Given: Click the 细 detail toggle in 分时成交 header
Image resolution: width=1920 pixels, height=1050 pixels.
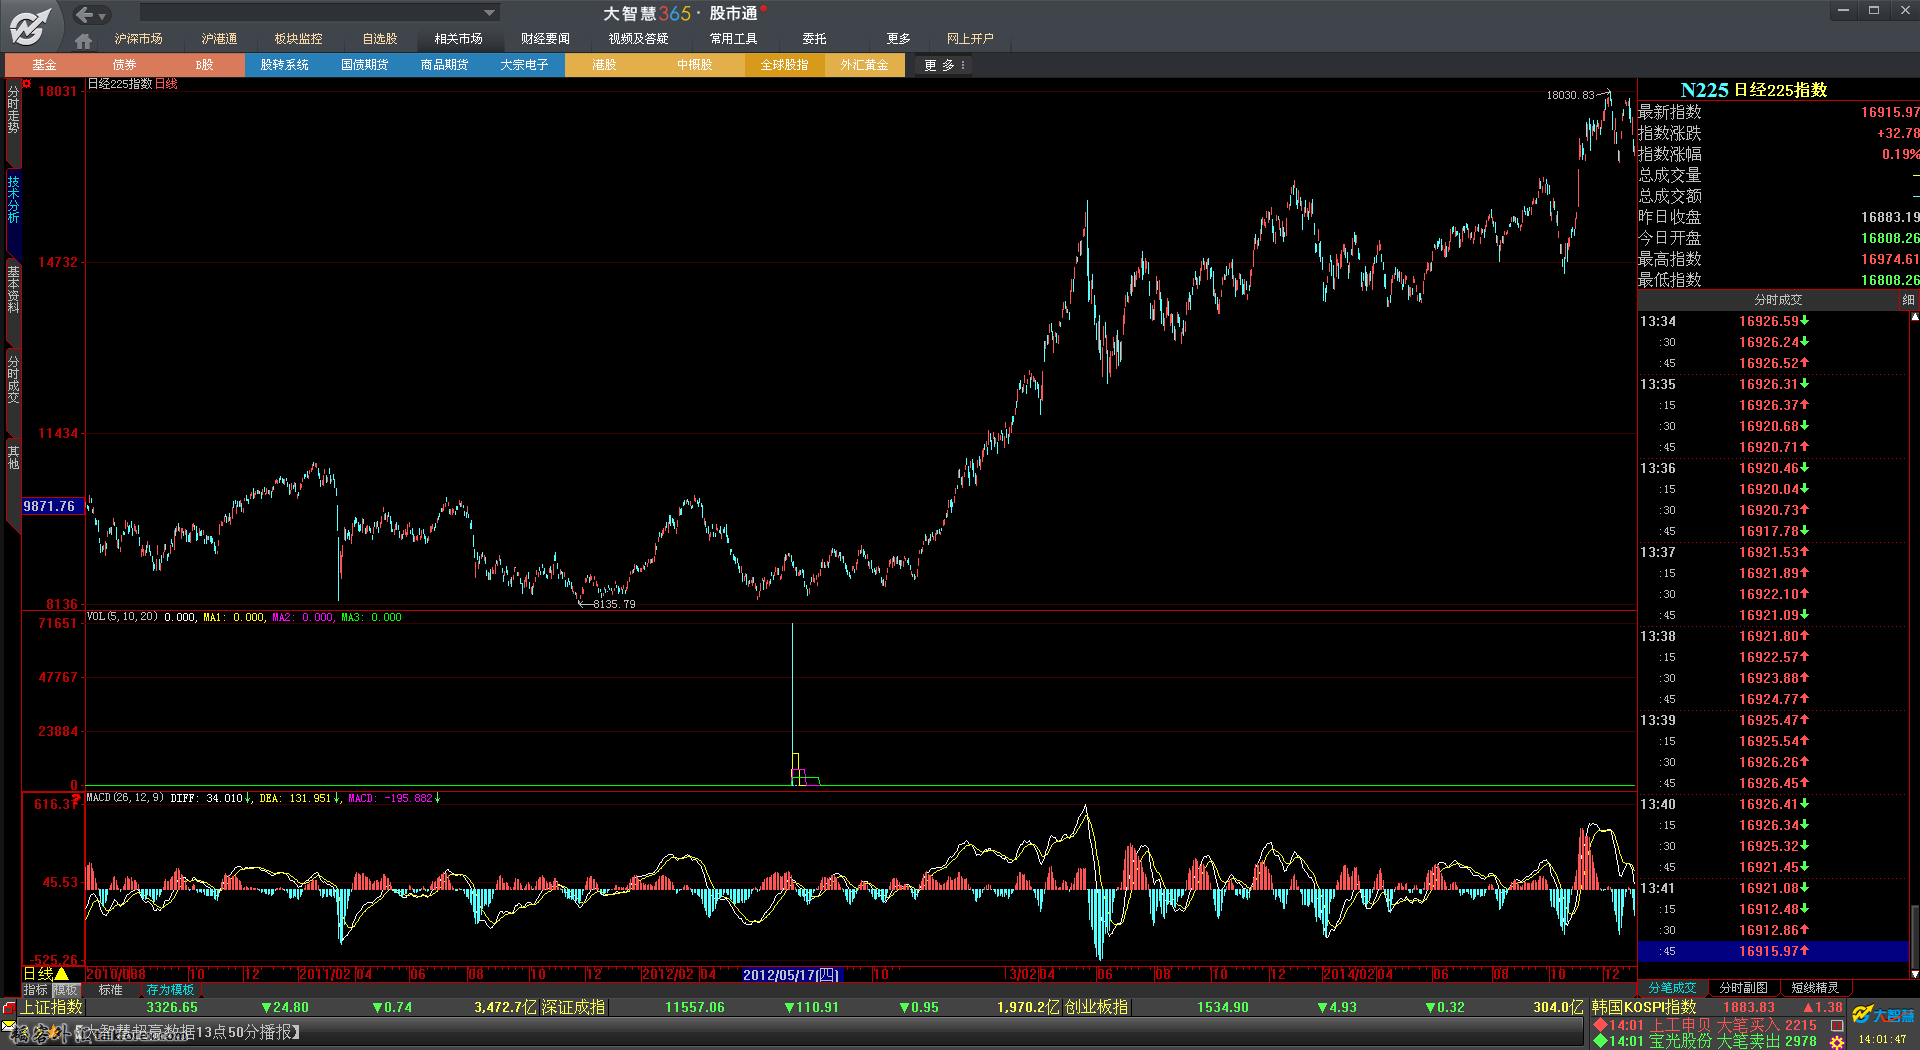Looking at the screenshot, I should 1908,300.
